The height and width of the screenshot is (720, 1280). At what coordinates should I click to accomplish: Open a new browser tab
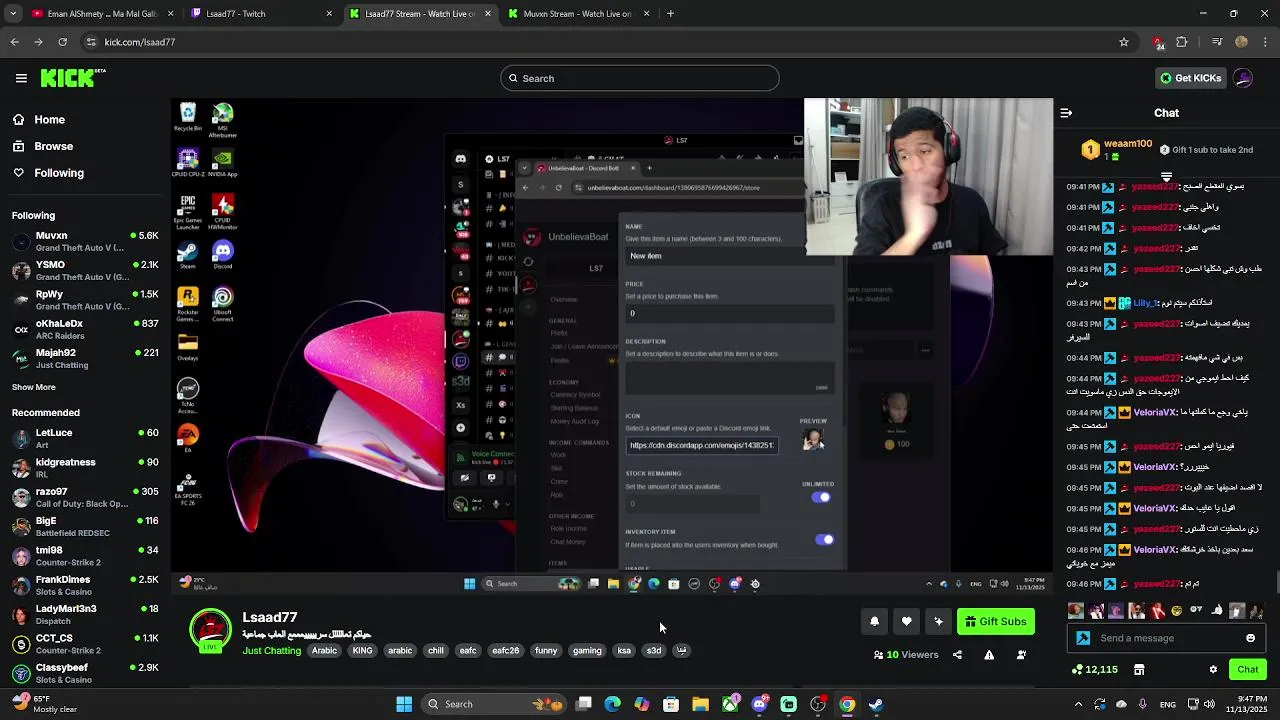click(x=670, y=14)
